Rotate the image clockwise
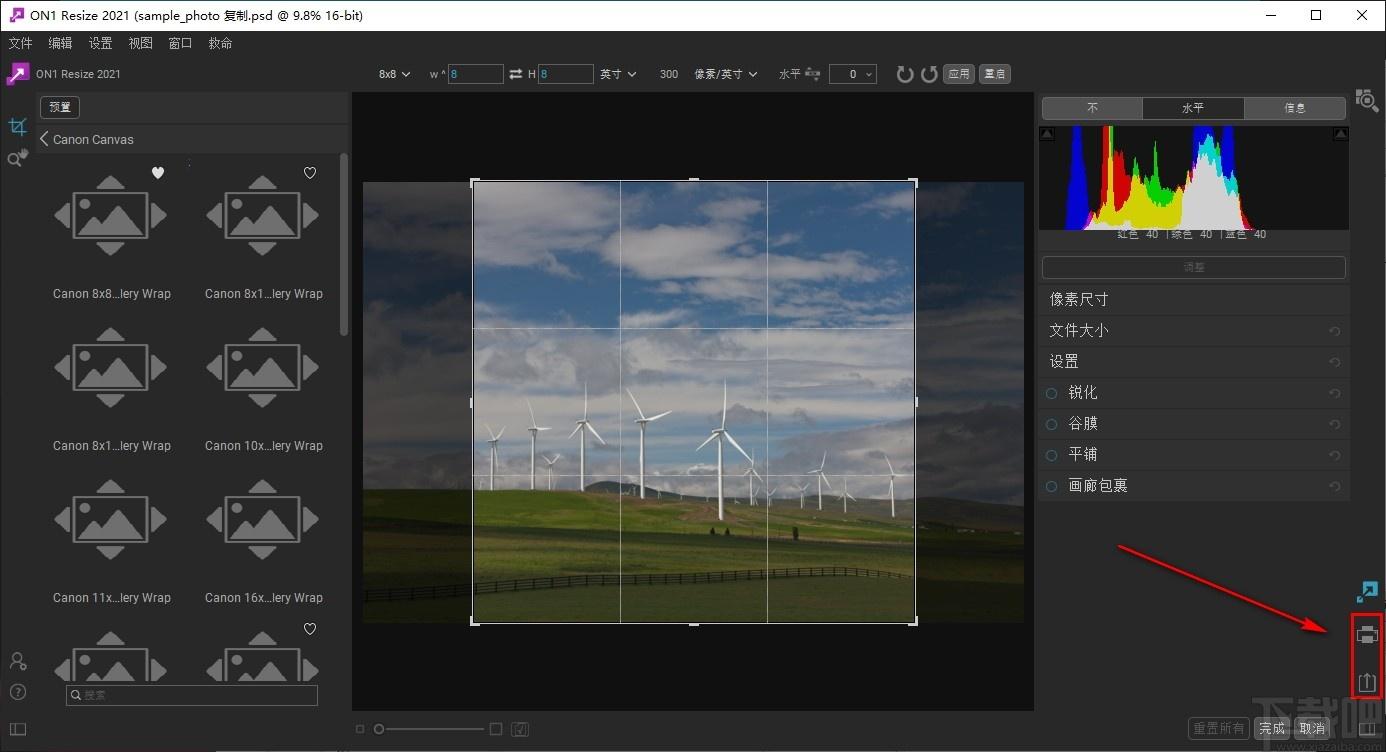Screen dimensions: 1386x752 905,74
